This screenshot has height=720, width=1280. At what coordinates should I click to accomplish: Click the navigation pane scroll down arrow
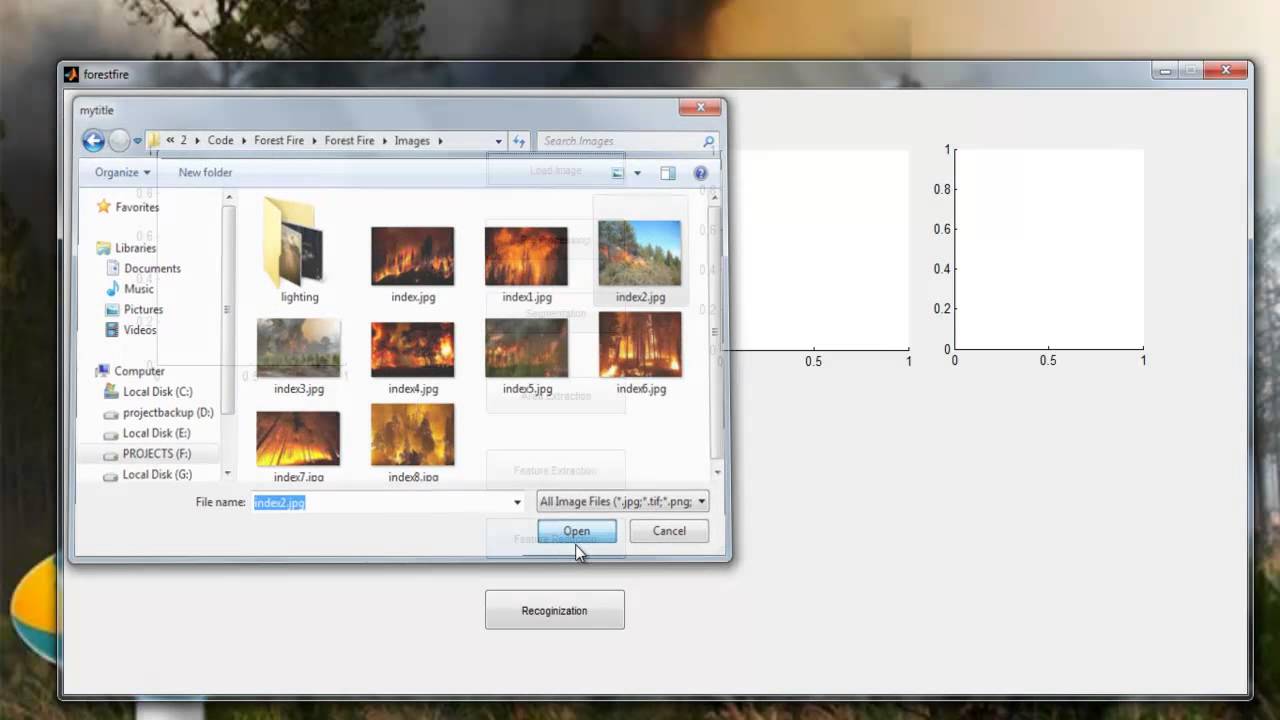(x=228, y=472)
